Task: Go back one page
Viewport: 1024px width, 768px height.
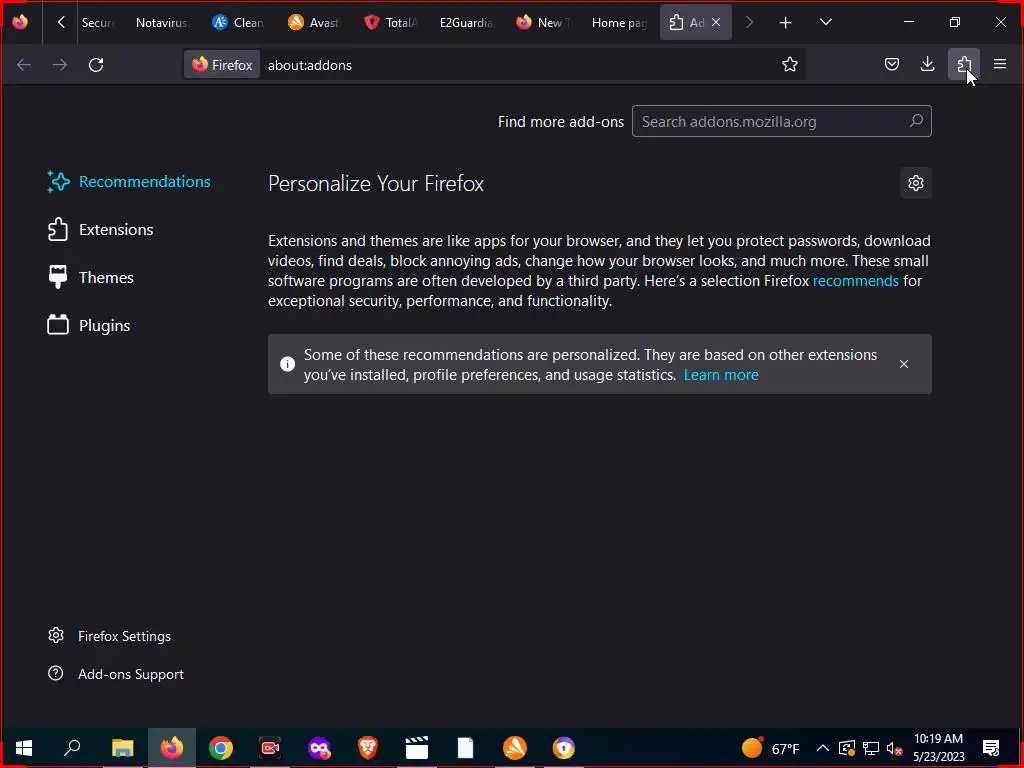Action: [x=24, y=65]
